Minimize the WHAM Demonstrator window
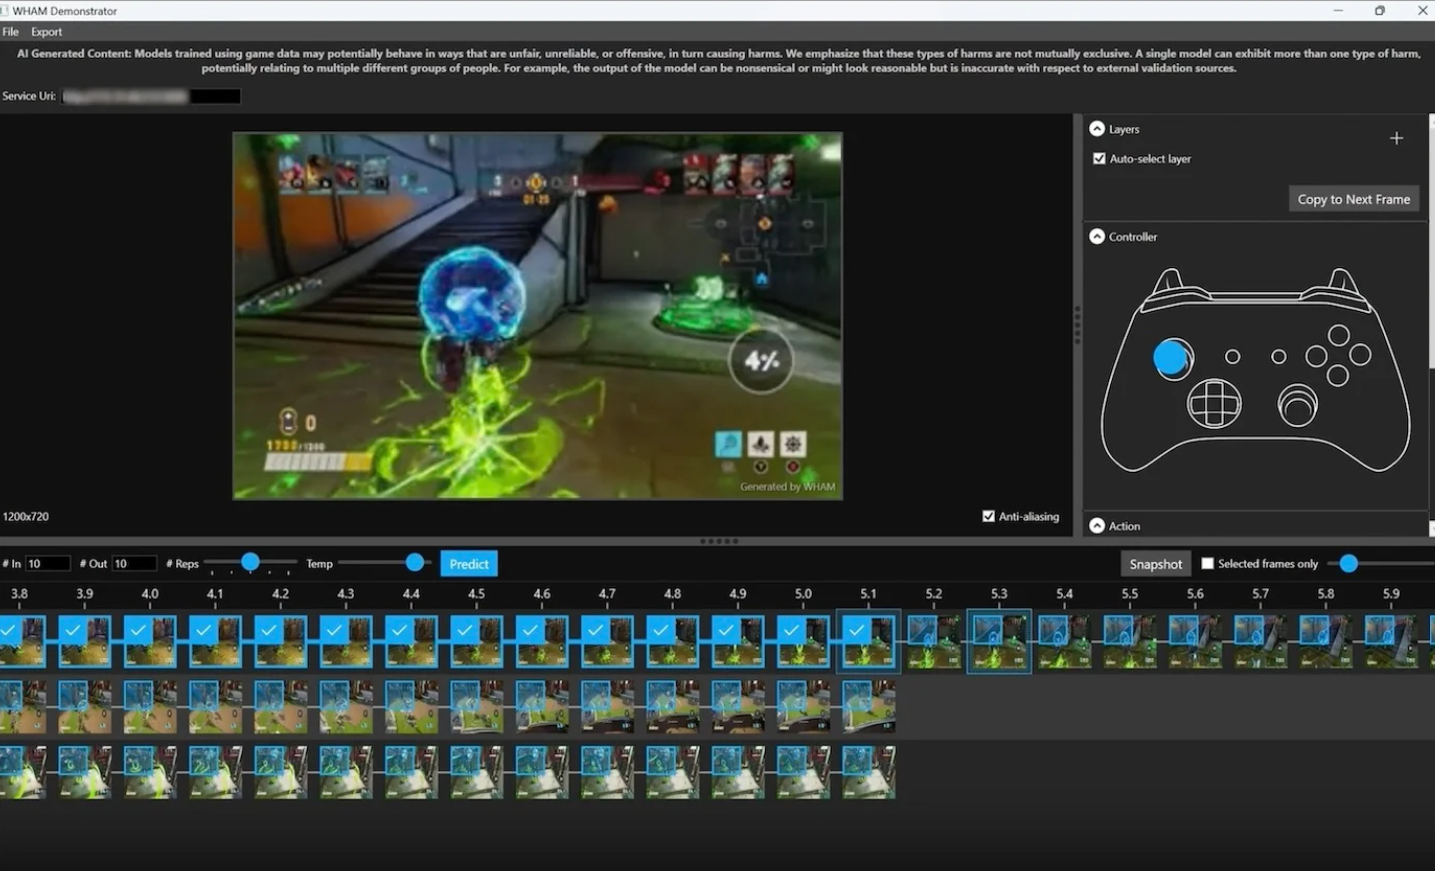This screenshot has width=1435, height=871. (1338, 10)
